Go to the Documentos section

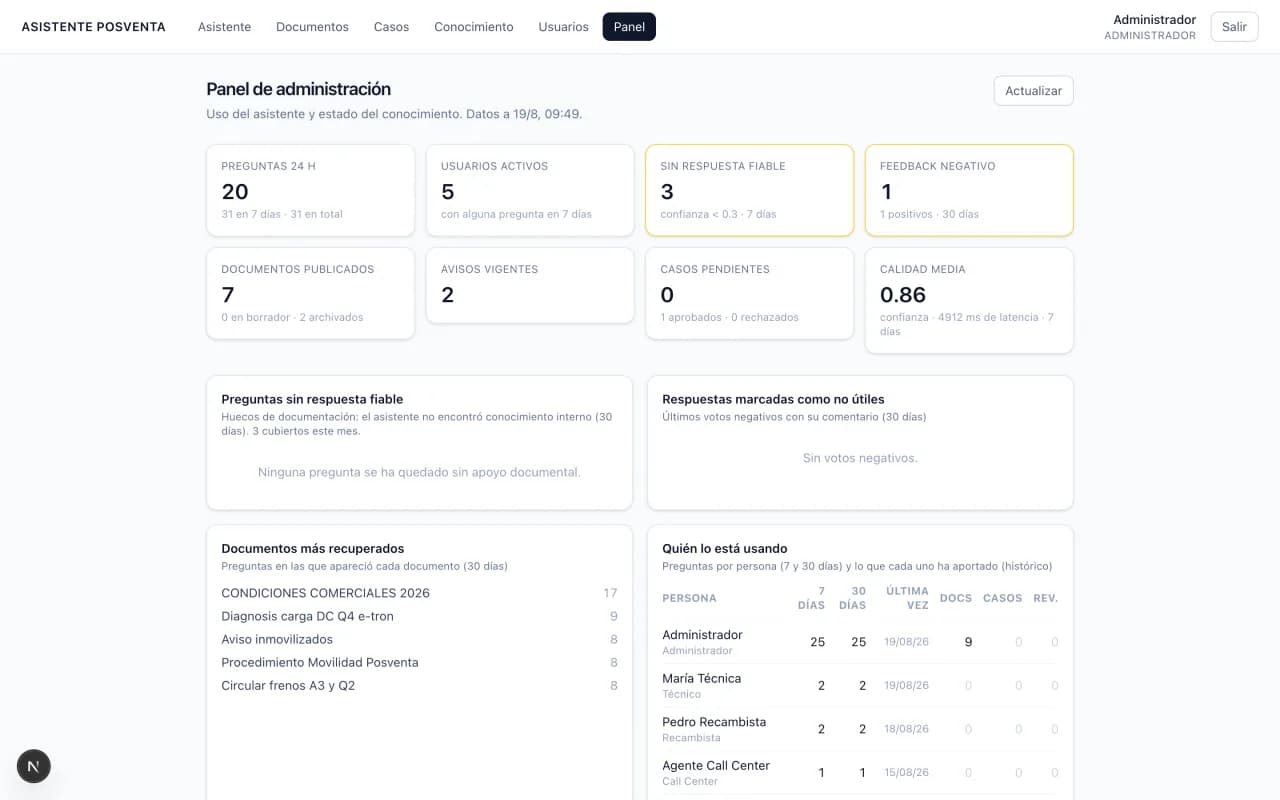click(312, 27)
